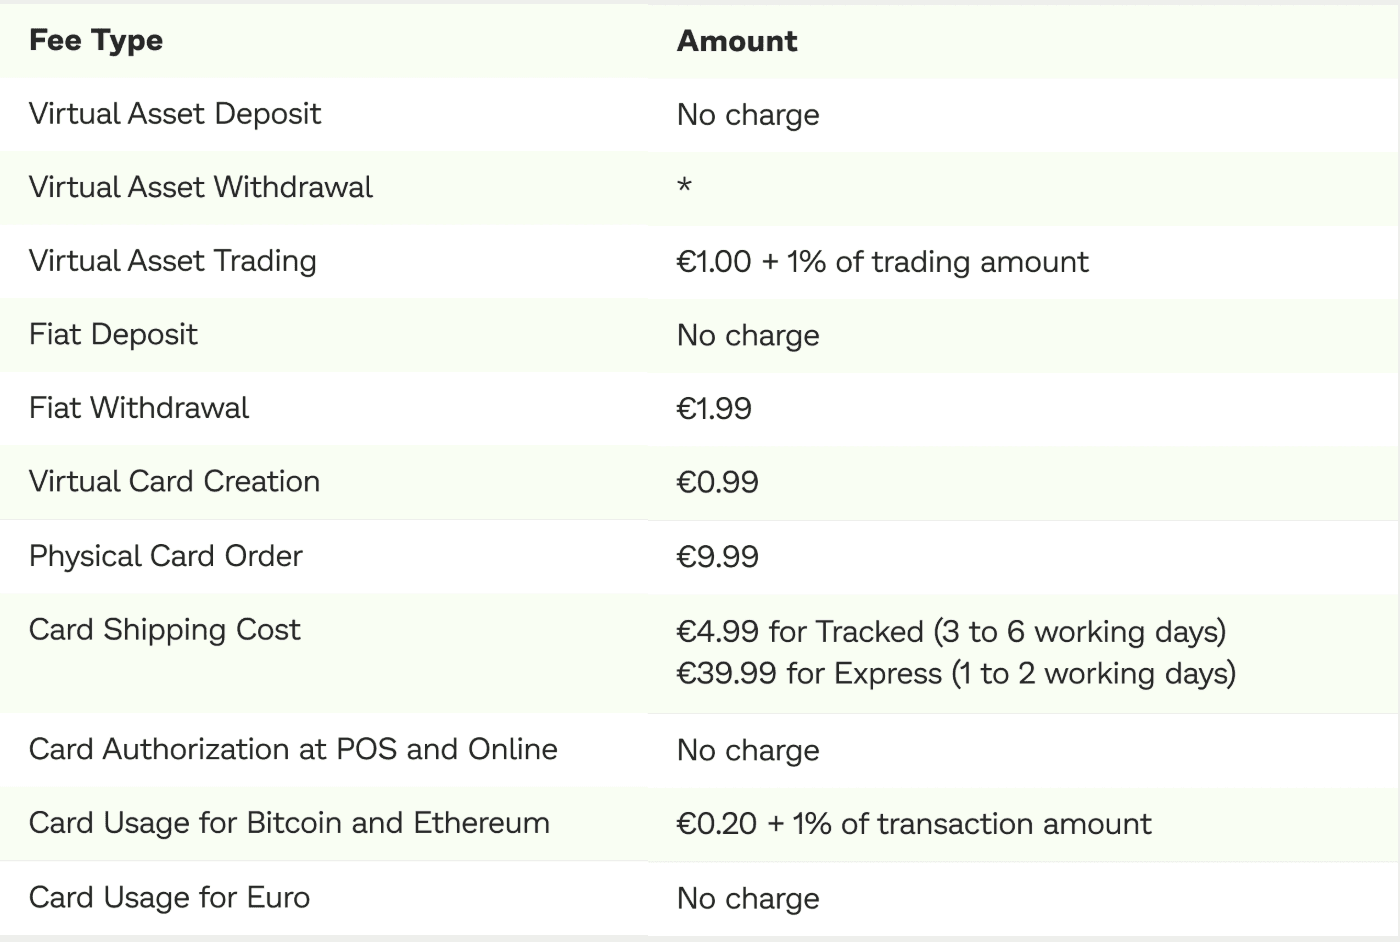This screenshot has height=942, width=1400.
Task: Click the asterisk for Virtual Asset Withdrawal
Action: click(685, 186)
